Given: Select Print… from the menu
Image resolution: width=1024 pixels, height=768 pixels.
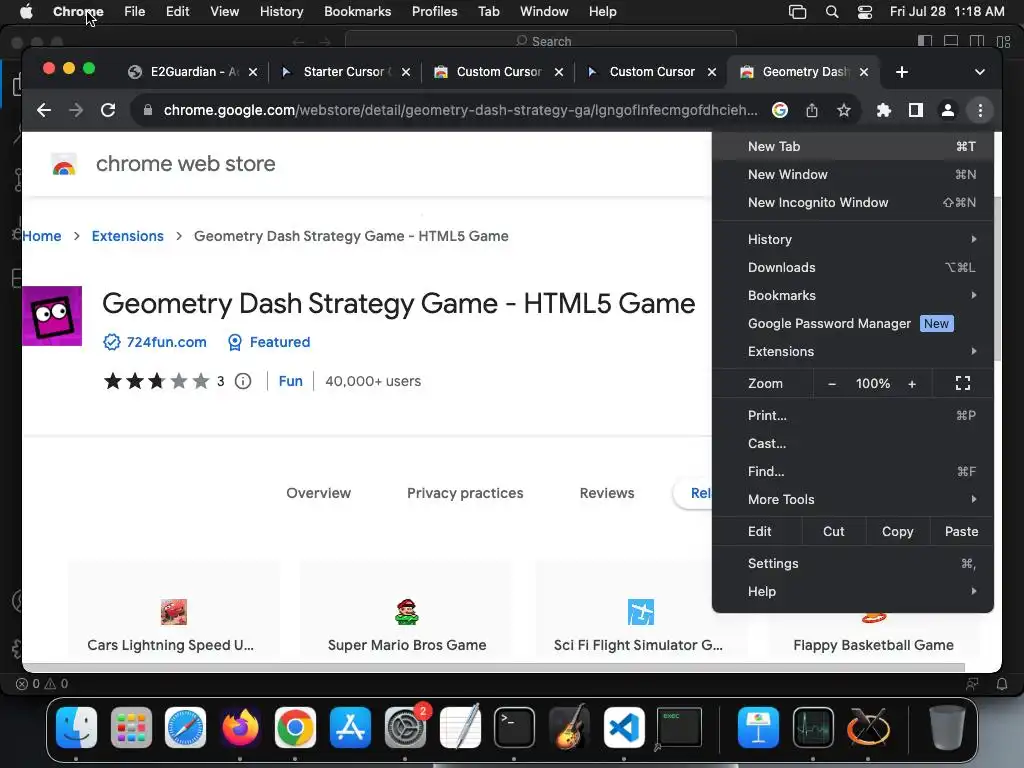Looking at the screenshot, I should 852,415.
